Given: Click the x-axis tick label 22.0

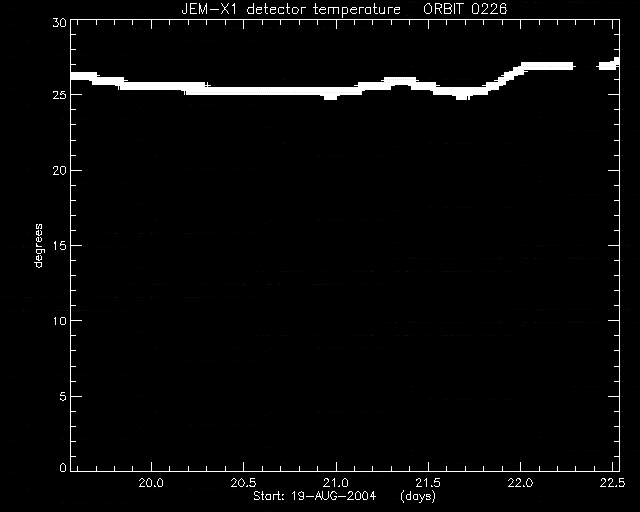Looking at the screenshot, I should pos(521,483).
